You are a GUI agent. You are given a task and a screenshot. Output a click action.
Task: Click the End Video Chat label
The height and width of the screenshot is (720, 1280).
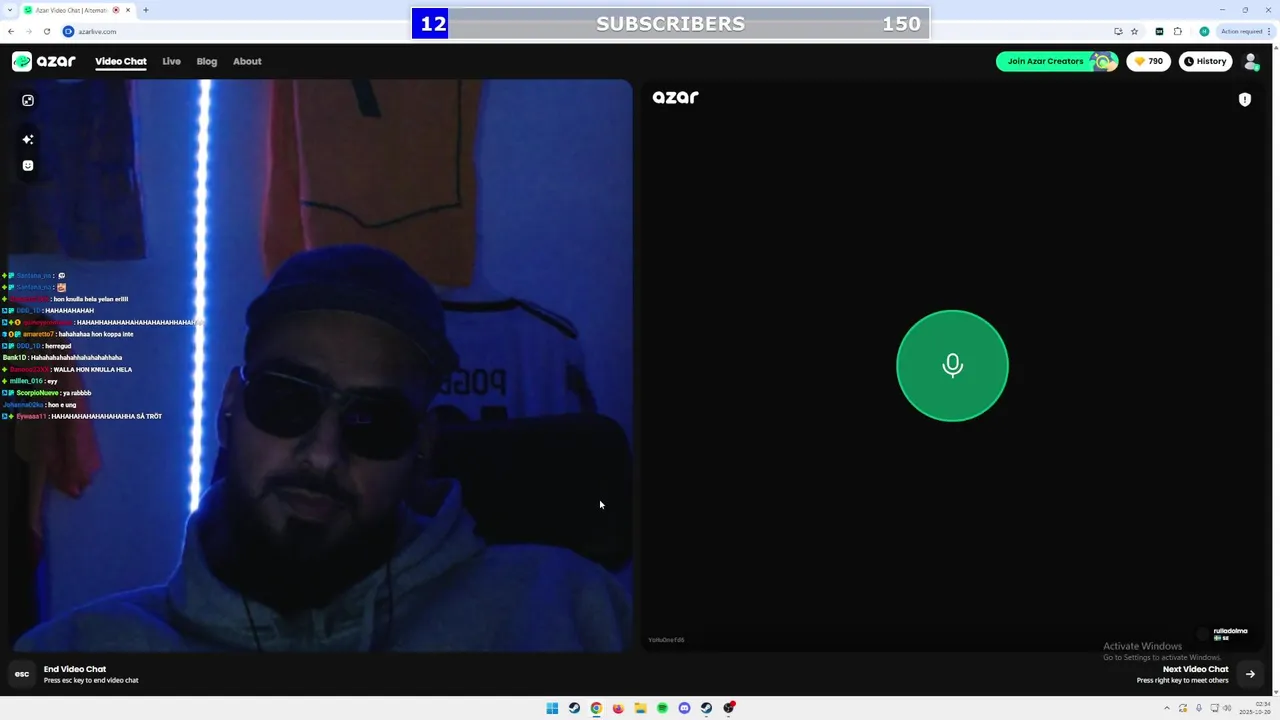point(75,669)
